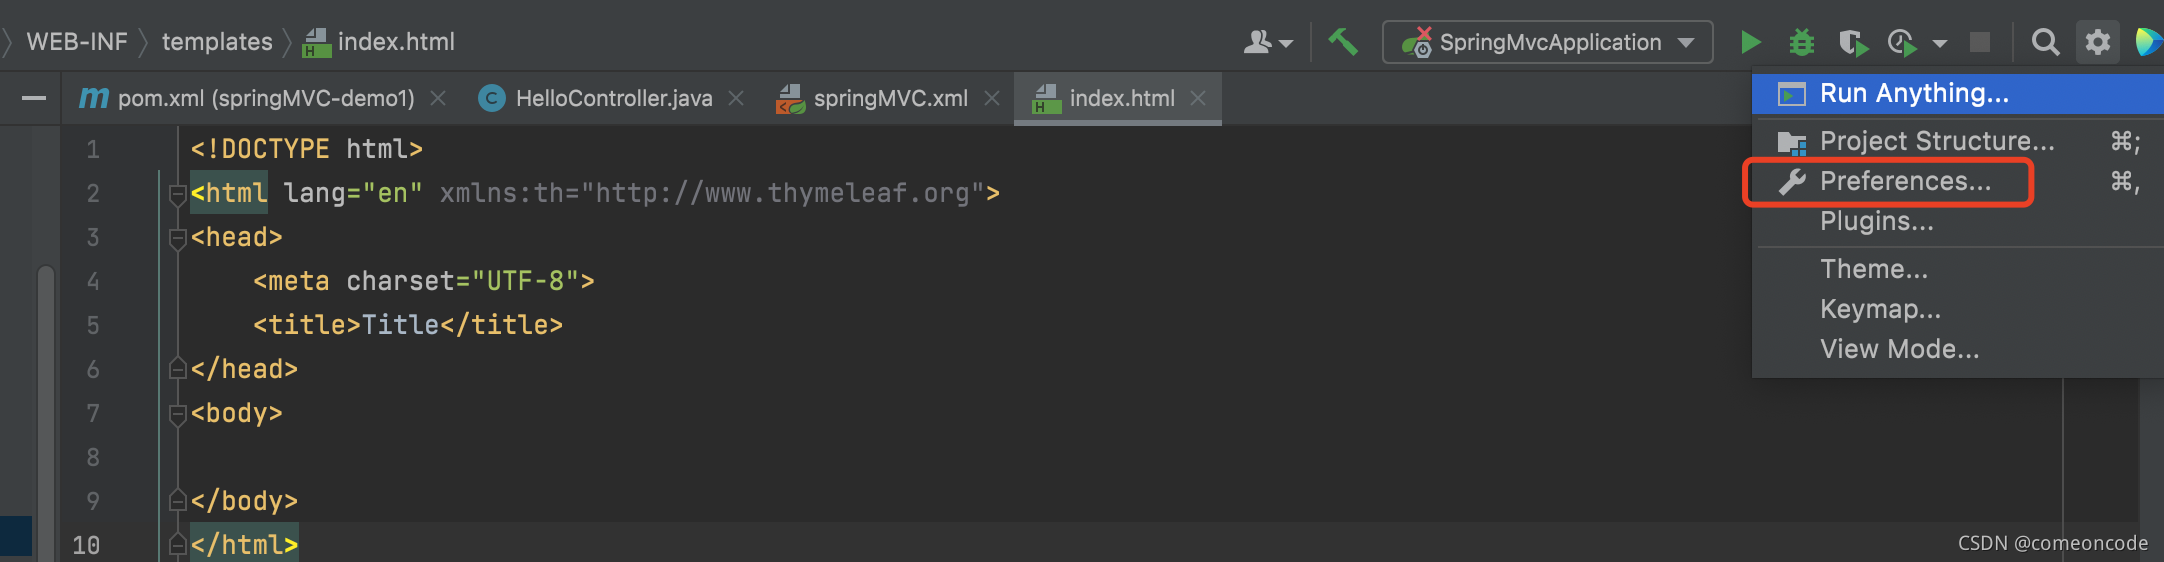Start debugging with the bug icon
The height and width of the screenshot is (562, 2164).
1801,42
